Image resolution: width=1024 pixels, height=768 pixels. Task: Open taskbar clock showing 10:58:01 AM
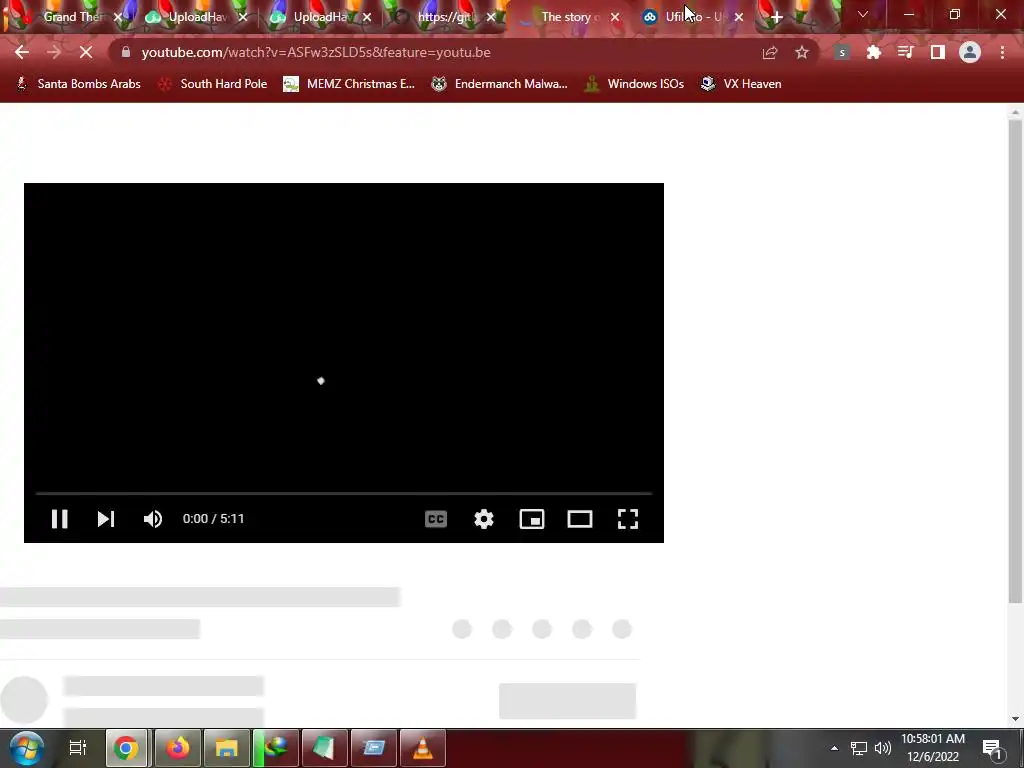933,748
